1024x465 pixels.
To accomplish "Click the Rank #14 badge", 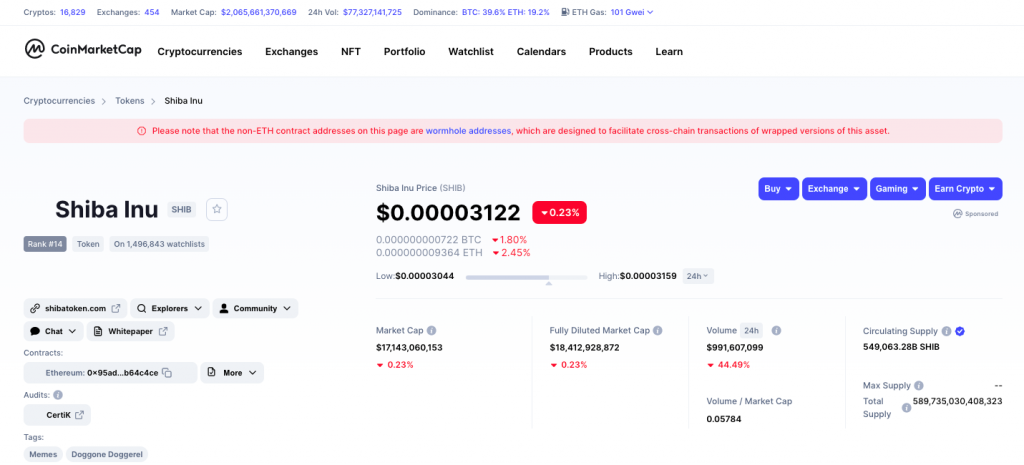I will pos(45,244).
